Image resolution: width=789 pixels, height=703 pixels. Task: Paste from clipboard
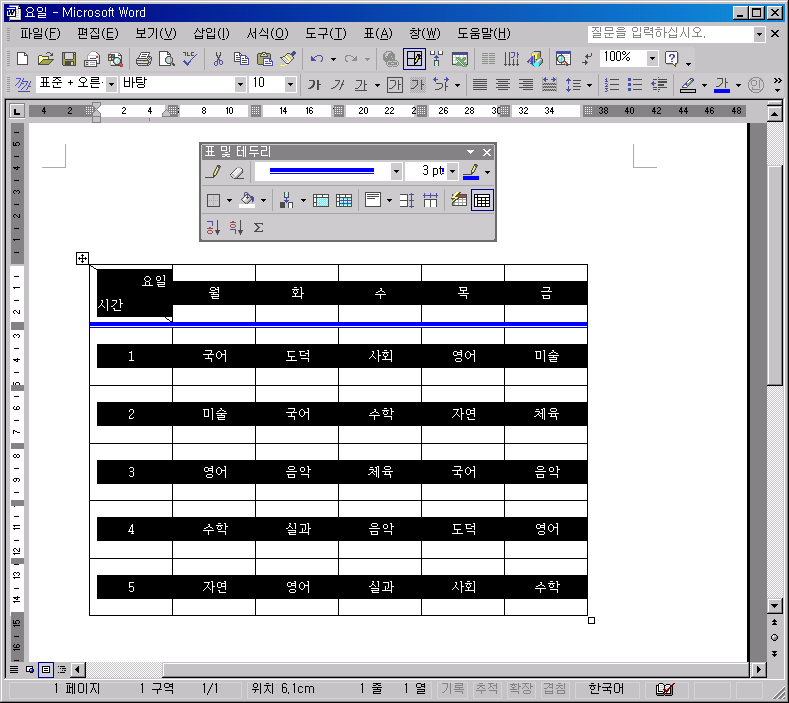pyautogui.click(x=265, y=59)
